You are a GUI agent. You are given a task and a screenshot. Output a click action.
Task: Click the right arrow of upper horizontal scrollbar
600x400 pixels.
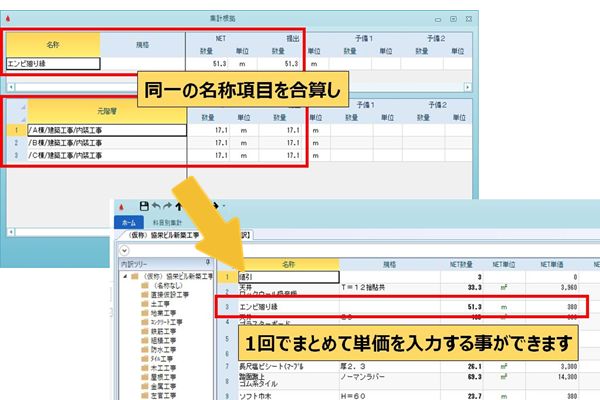[x=468, y=87]
